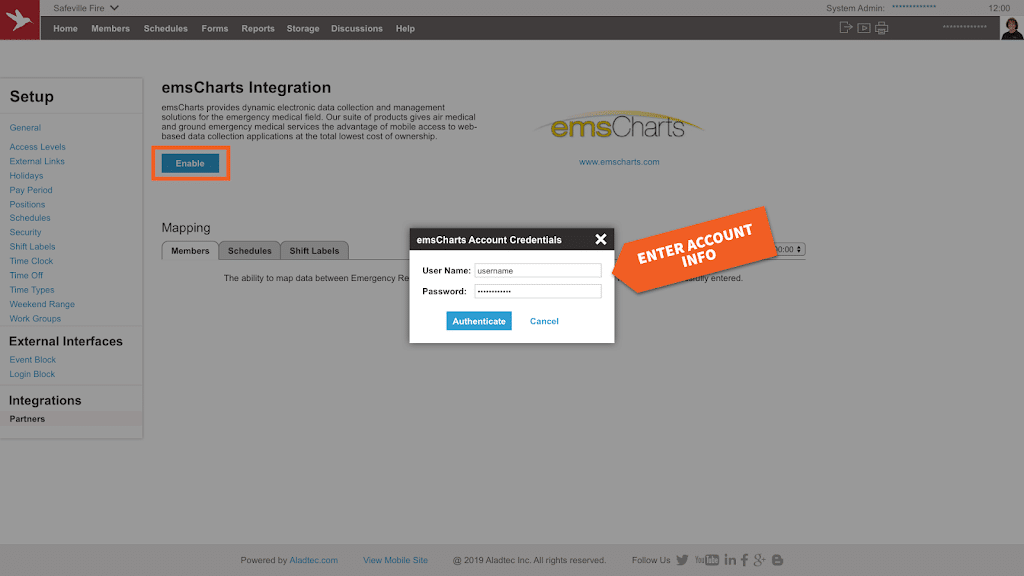Open View Mobile Site link
Viewport: 1024px width, 576px height.
pos(395,560)
